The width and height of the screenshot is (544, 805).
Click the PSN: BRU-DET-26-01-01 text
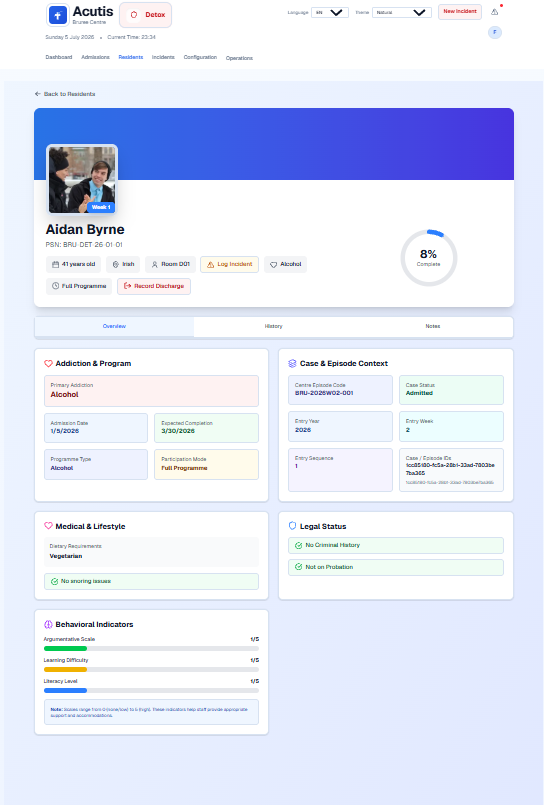[x=84, y=245]
